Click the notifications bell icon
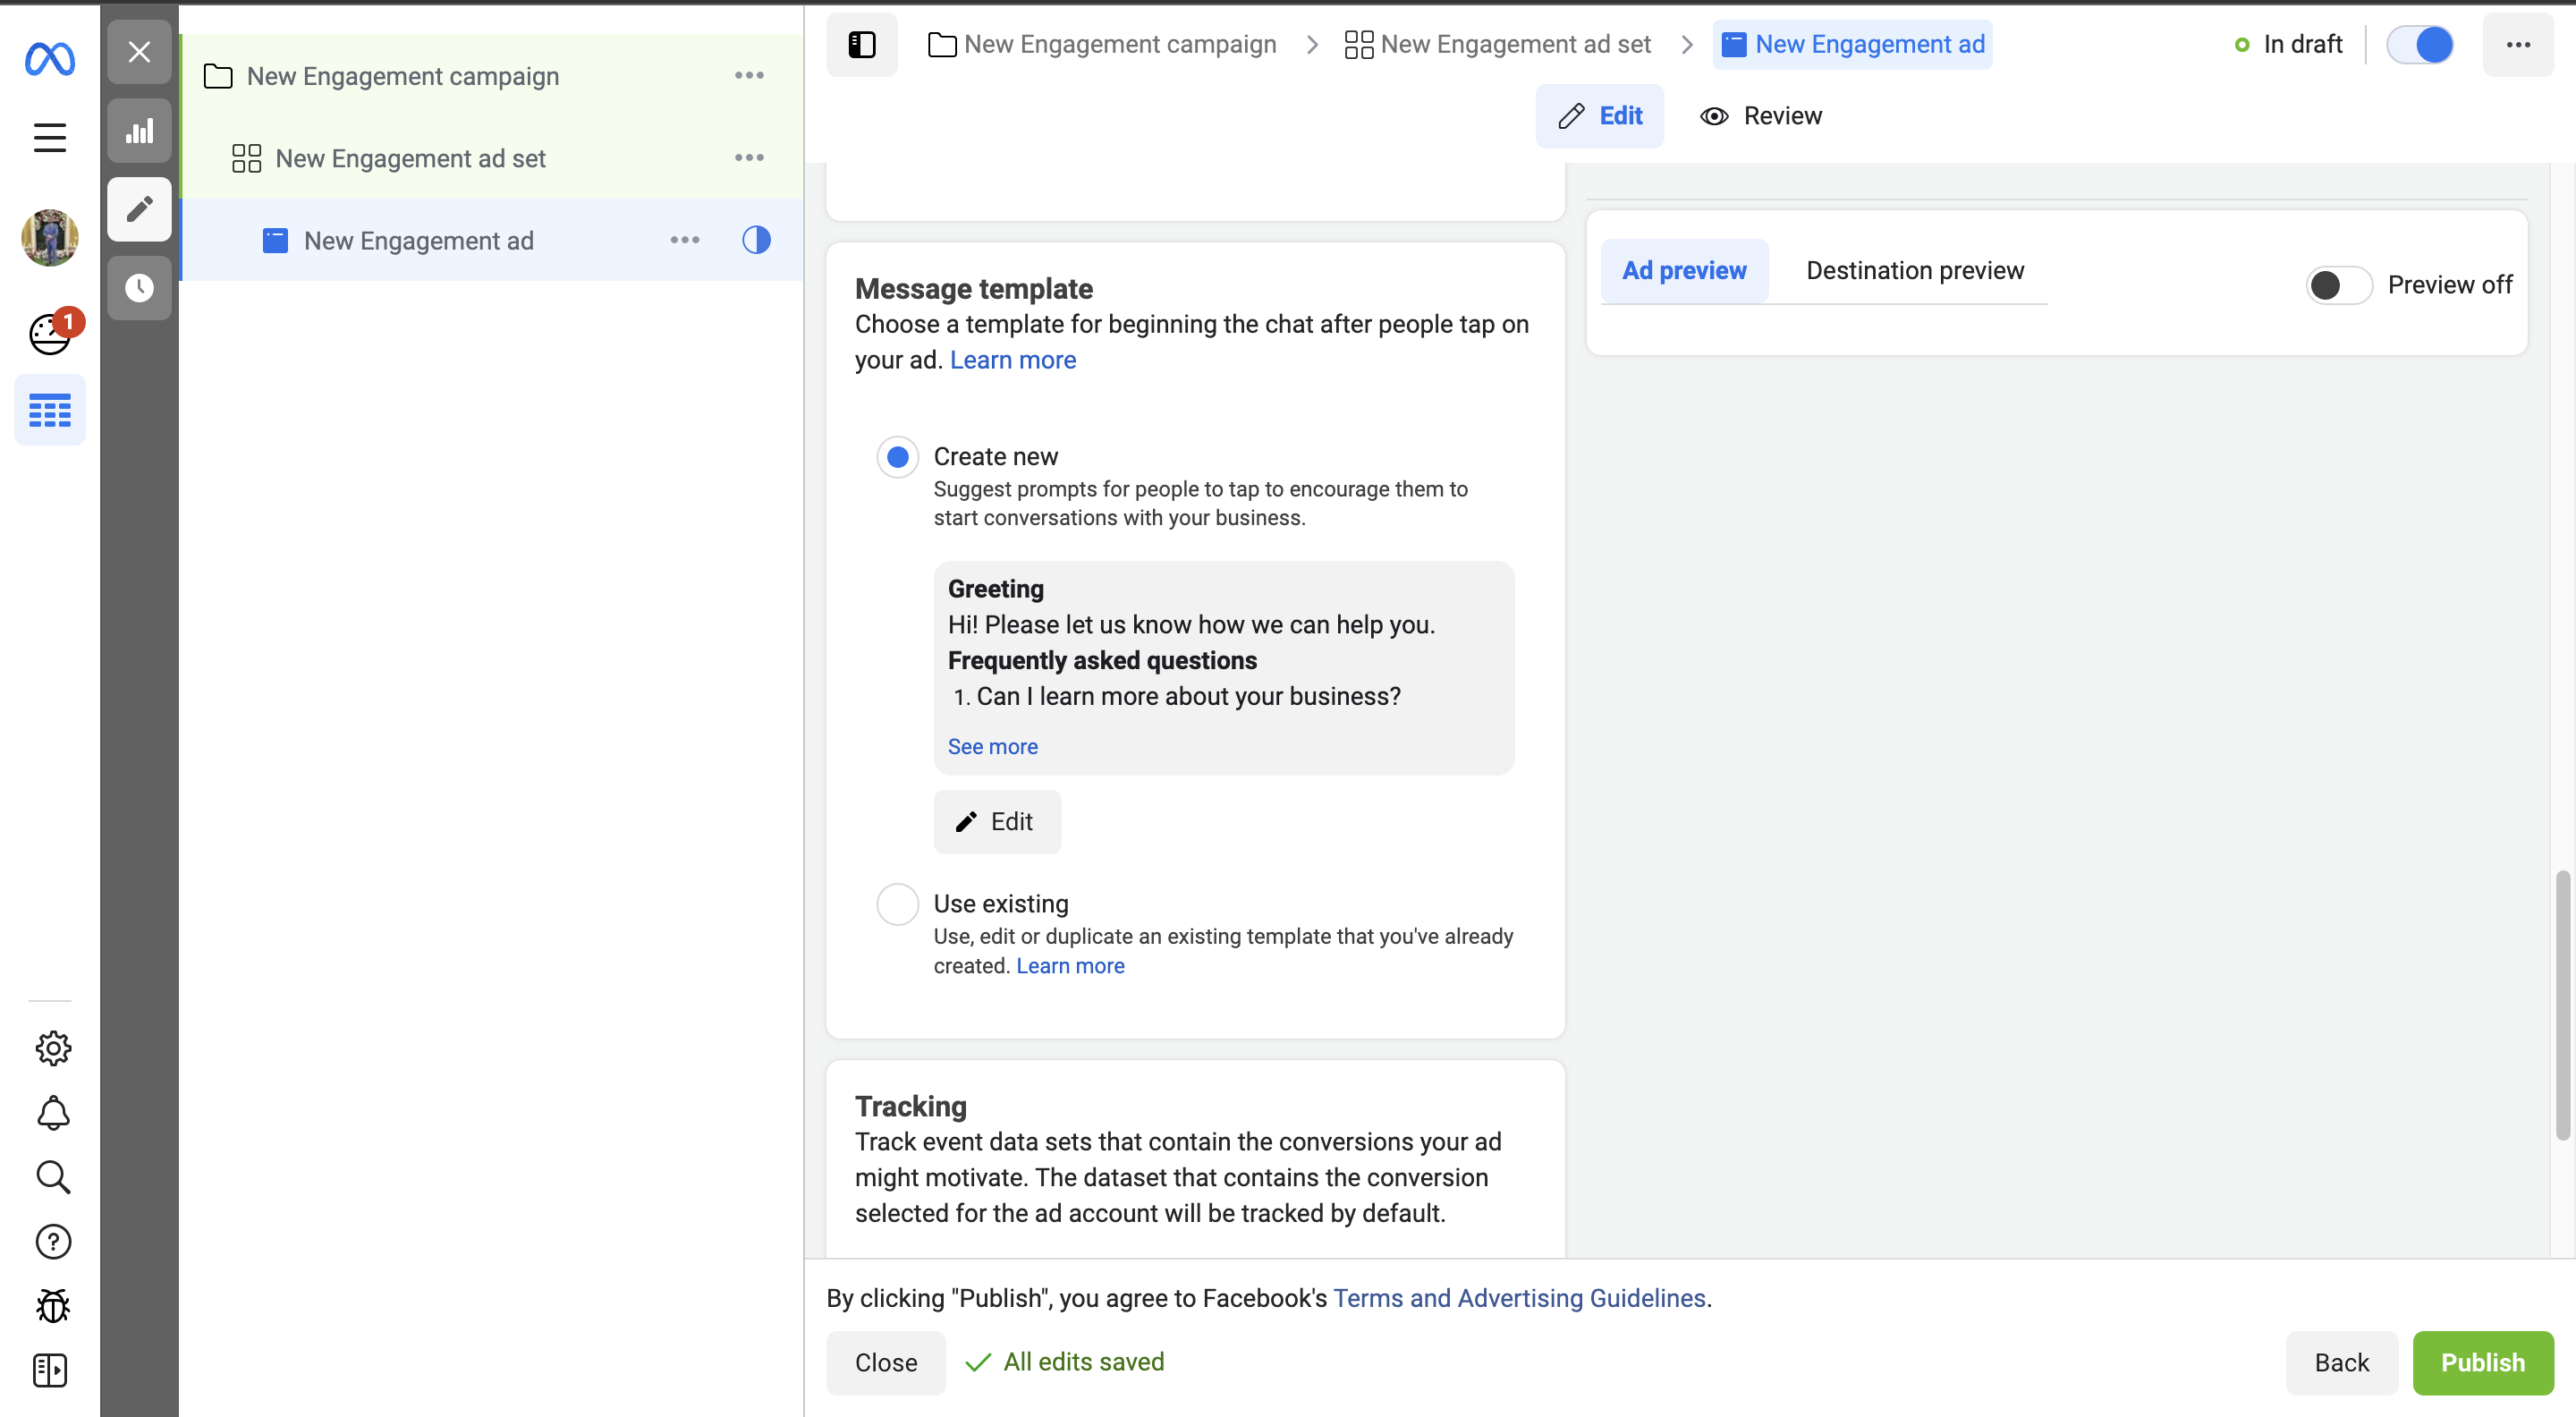2576x1417 pixels. [52, 1112]
